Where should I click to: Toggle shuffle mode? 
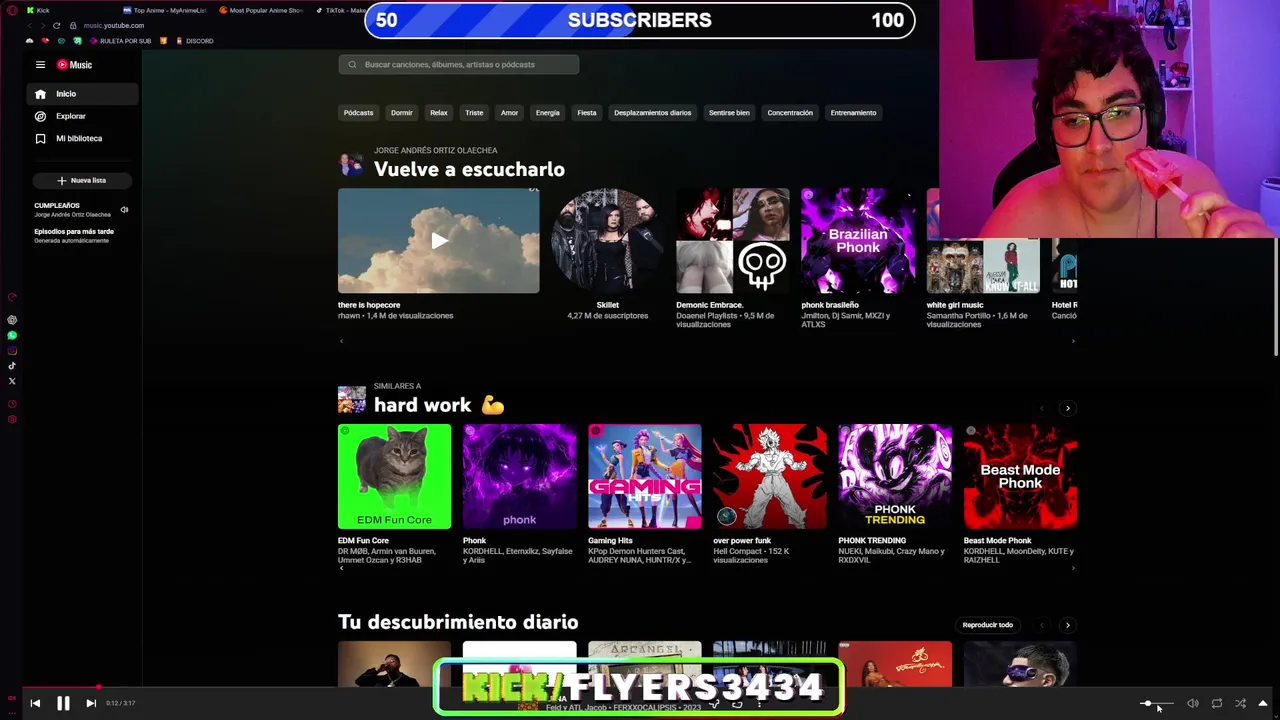click(x=1240, y=703)
